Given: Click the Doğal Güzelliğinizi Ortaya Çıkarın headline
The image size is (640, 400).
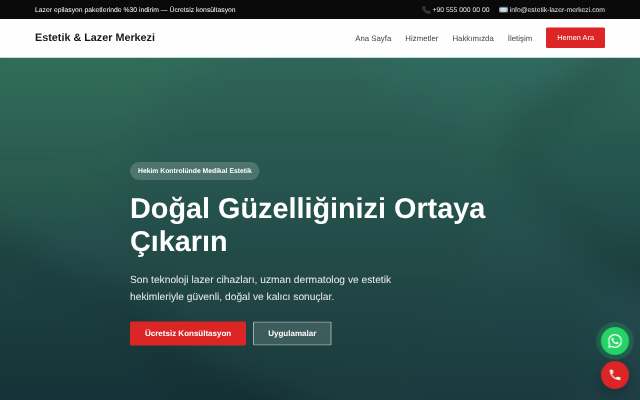Looking at the screenshot, I should [x=308, y=225].
